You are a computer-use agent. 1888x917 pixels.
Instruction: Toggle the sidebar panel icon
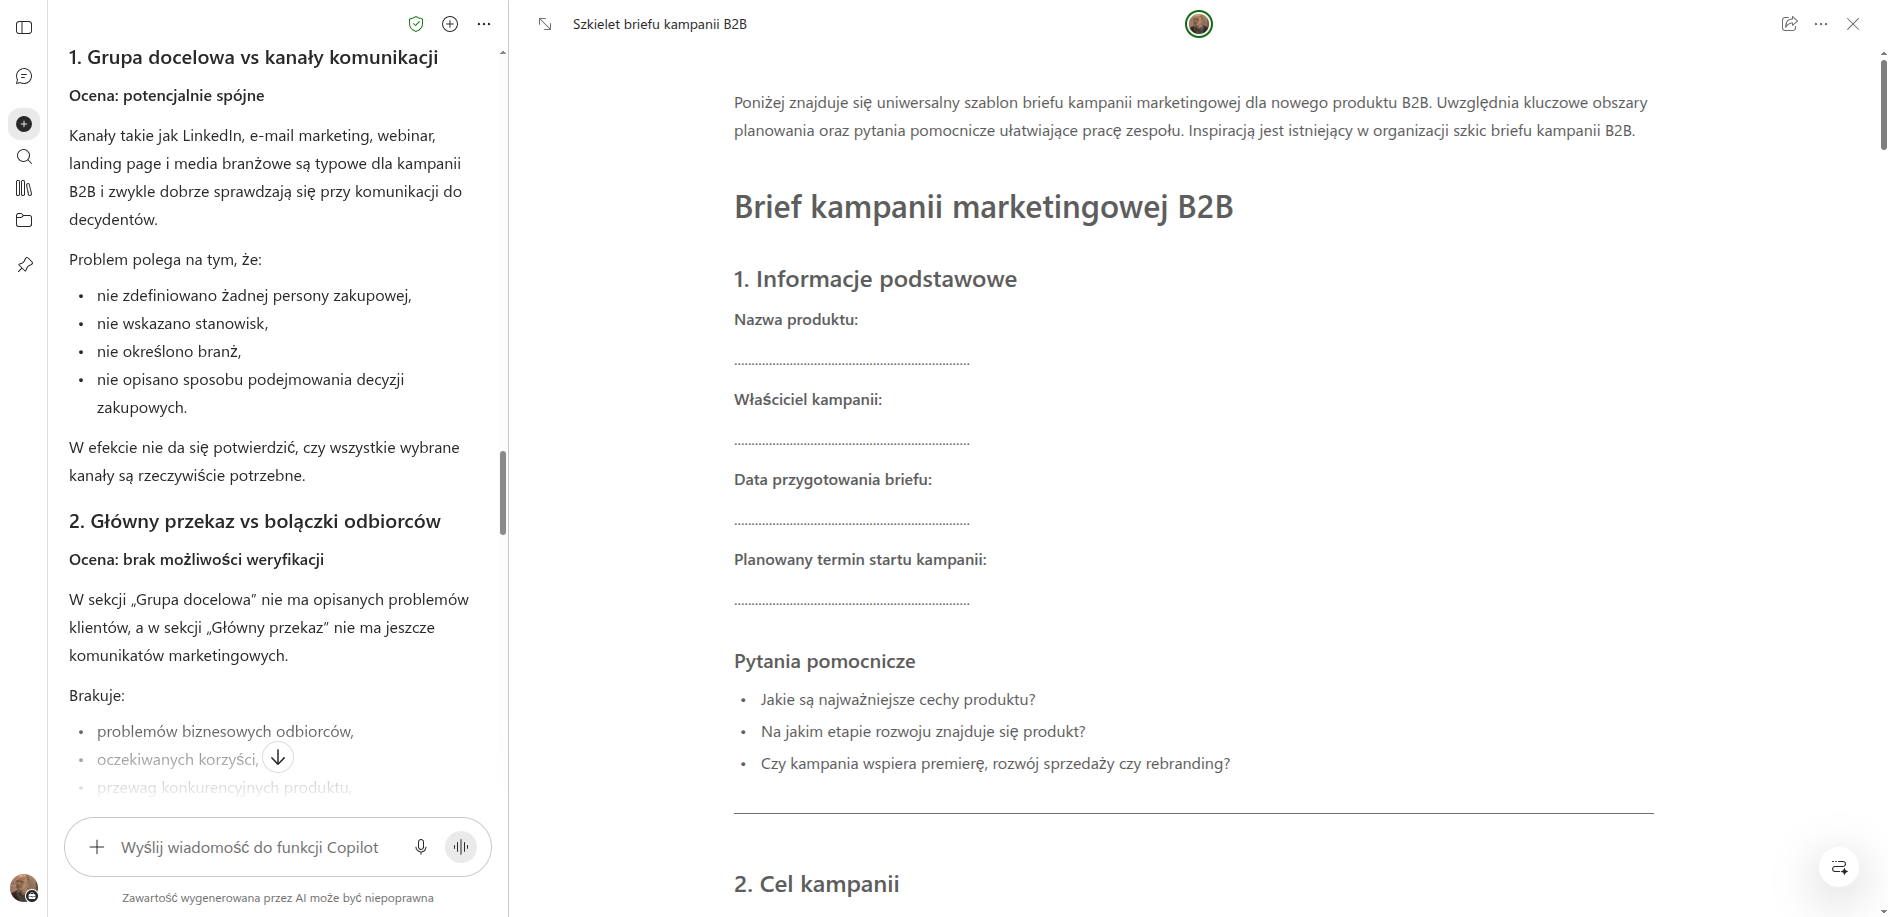[x=24, y=28]
